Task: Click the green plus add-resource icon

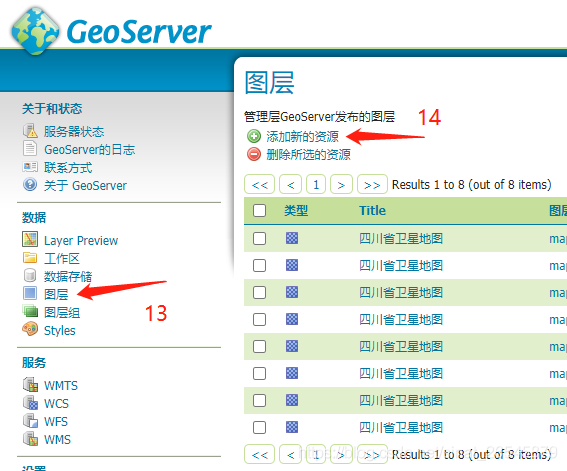Action: pos(254,136)
